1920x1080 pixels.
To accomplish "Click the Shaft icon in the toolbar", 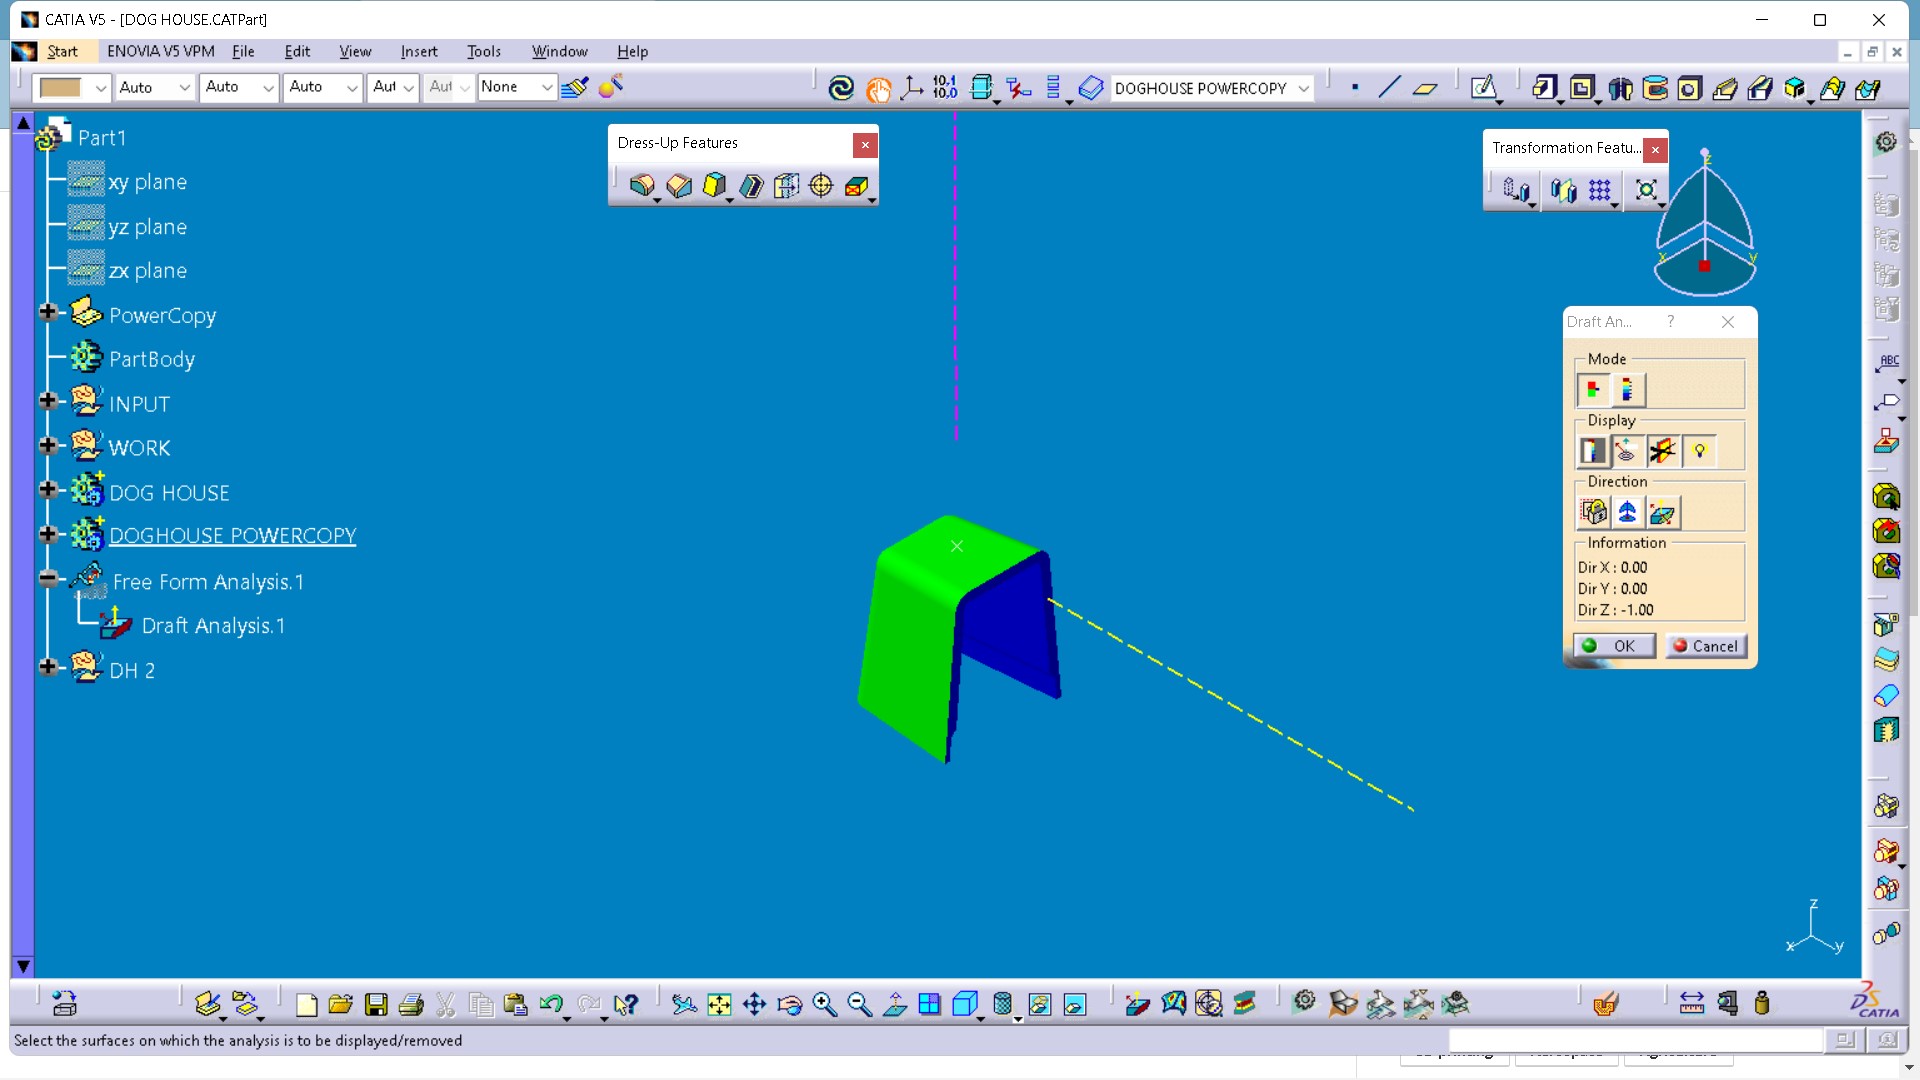I will (x=1620, y=88).
